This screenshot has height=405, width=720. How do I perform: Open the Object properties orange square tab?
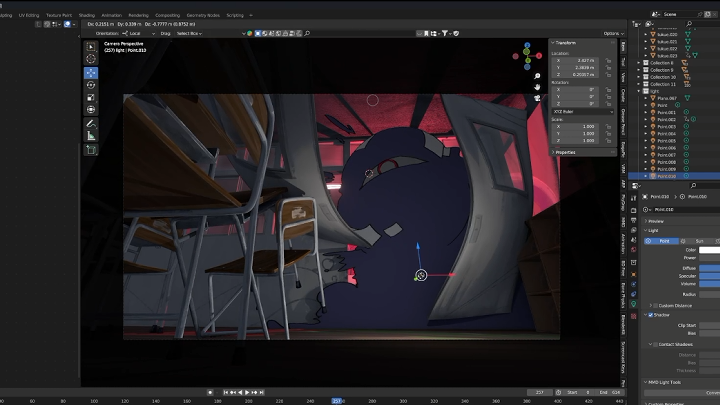click(x=634, y=274)
